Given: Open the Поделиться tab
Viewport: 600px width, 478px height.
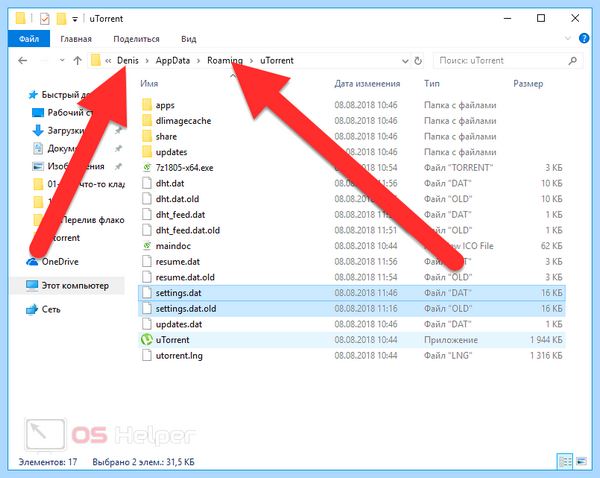Looking at the screenshot, I should click(x=136, y=39).
